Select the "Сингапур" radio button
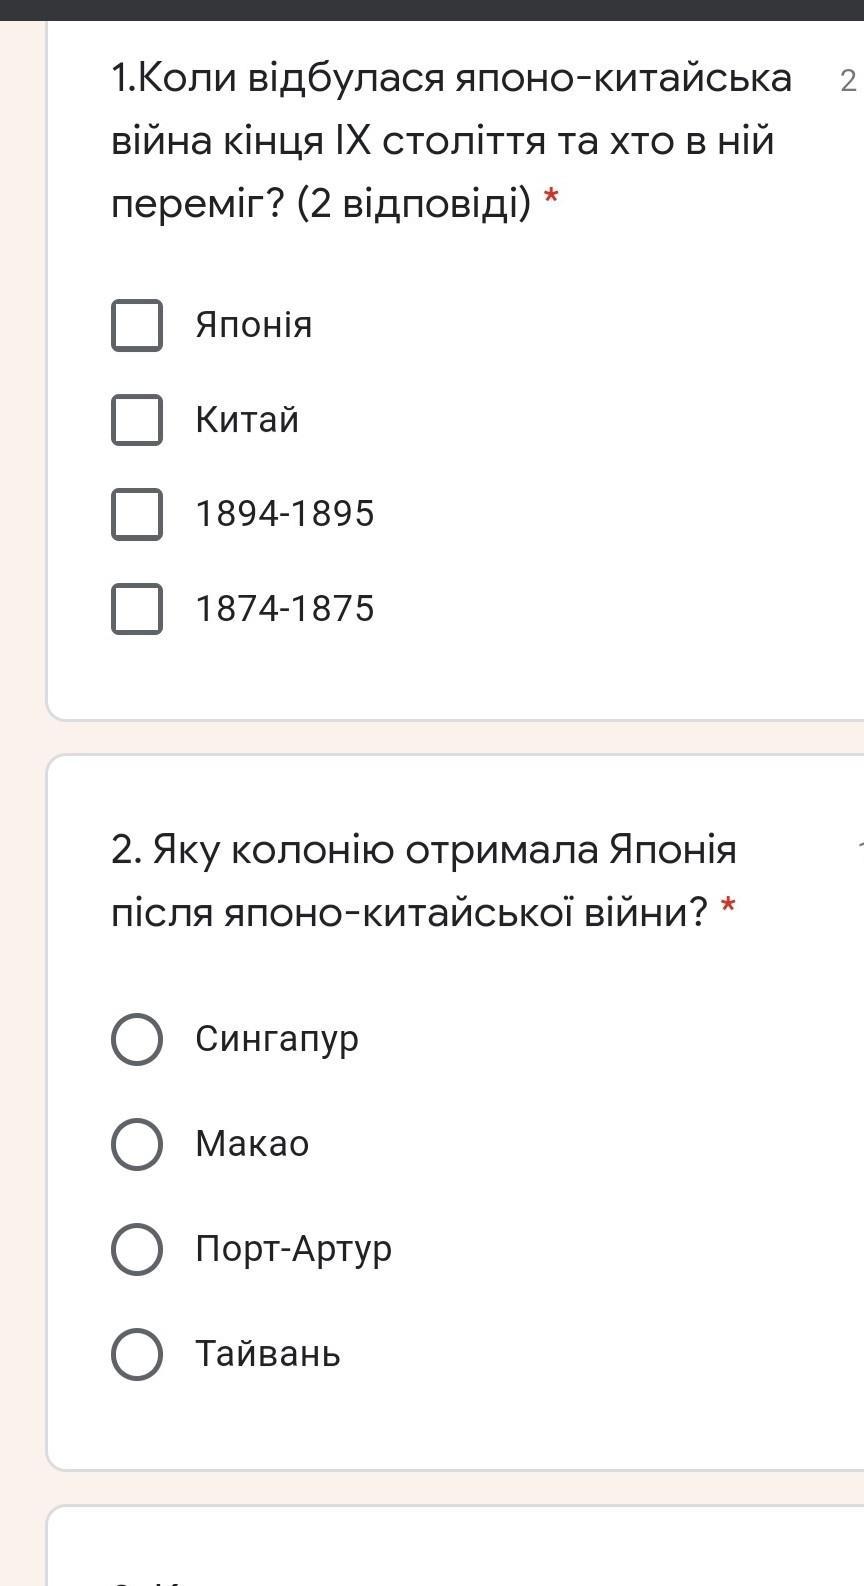This screenshot has width=864, height=1586. [137, 1039]
